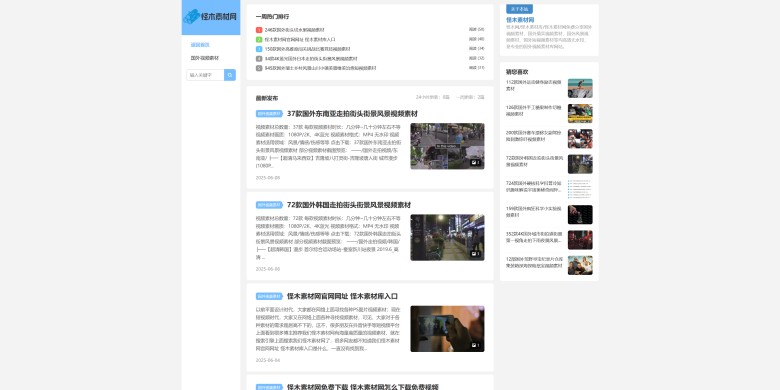The width and height of the screenshot is (780, 390).
Task: Click the image count icon on the Korea night street thumbnail
Action: point(476,254)
